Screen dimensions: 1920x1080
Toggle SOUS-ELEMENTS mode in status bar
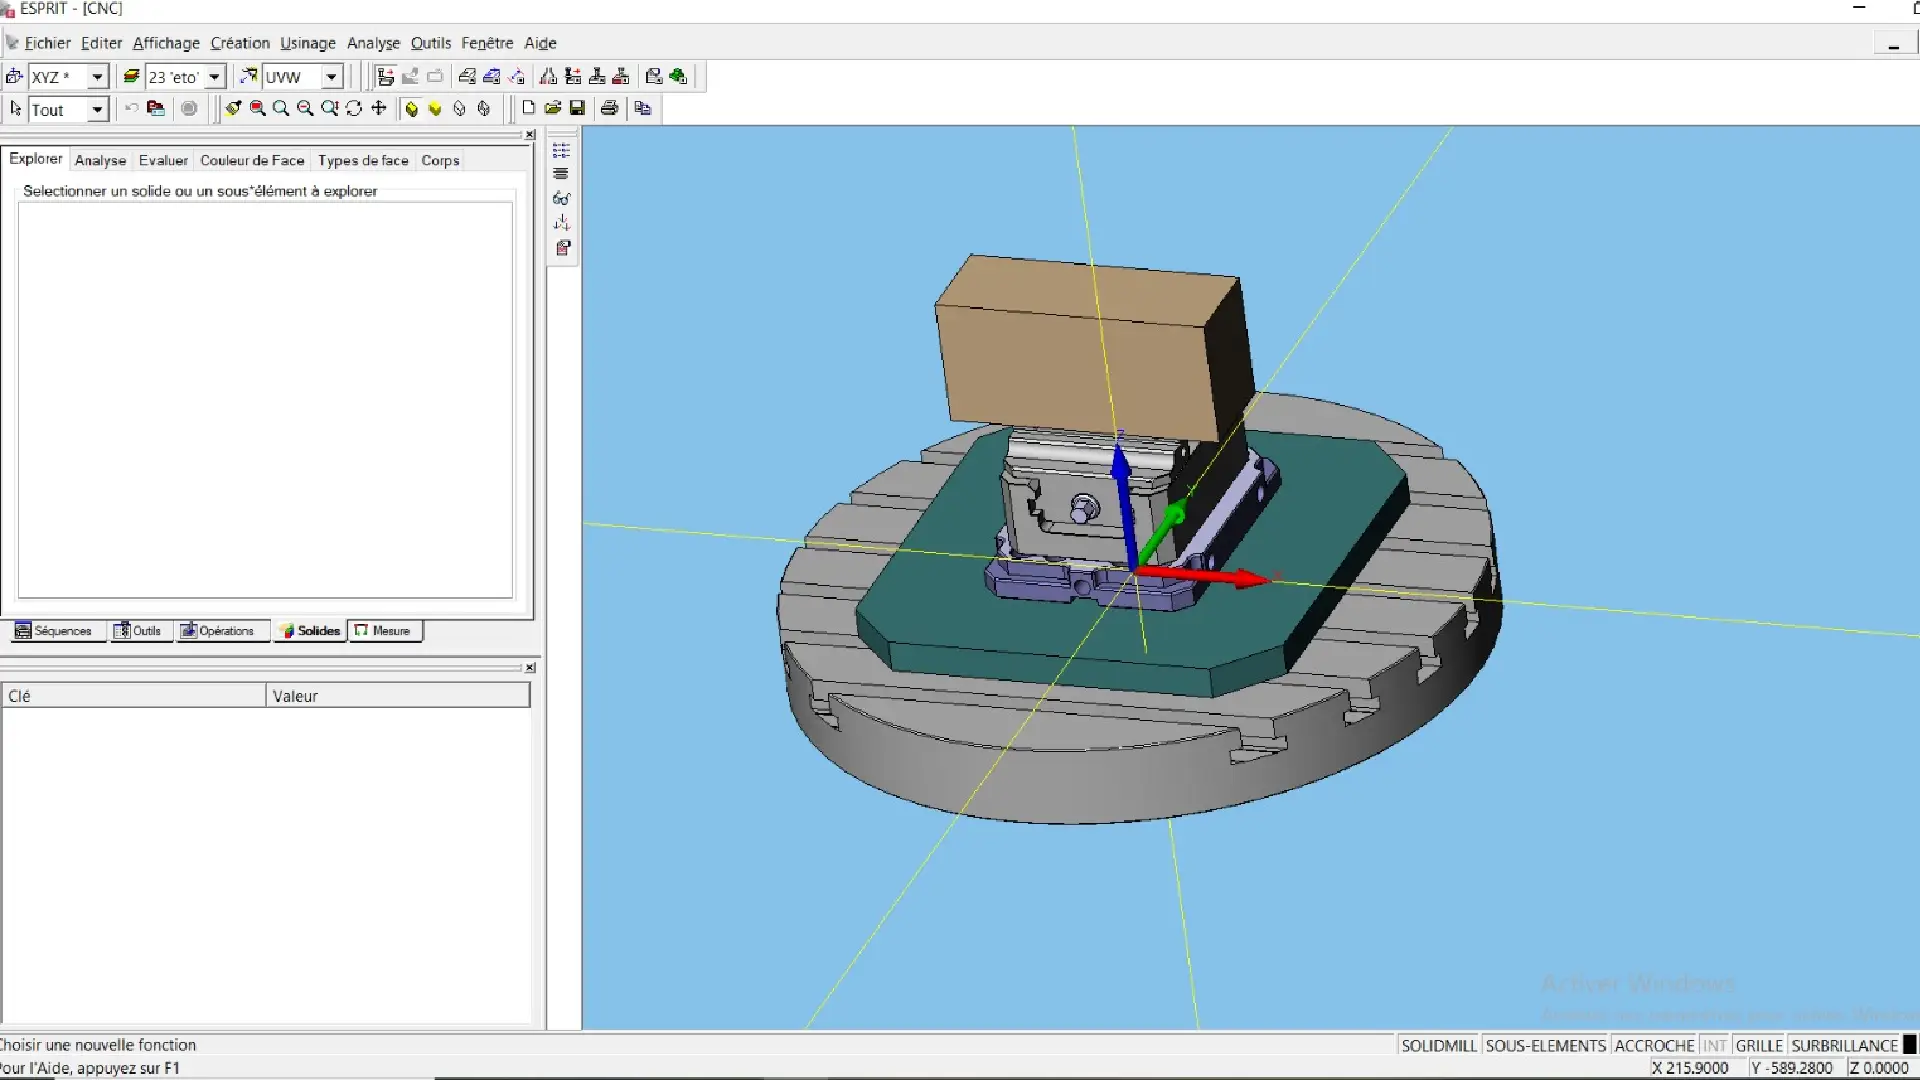pyautogui.click(x=1545, y=1045)
